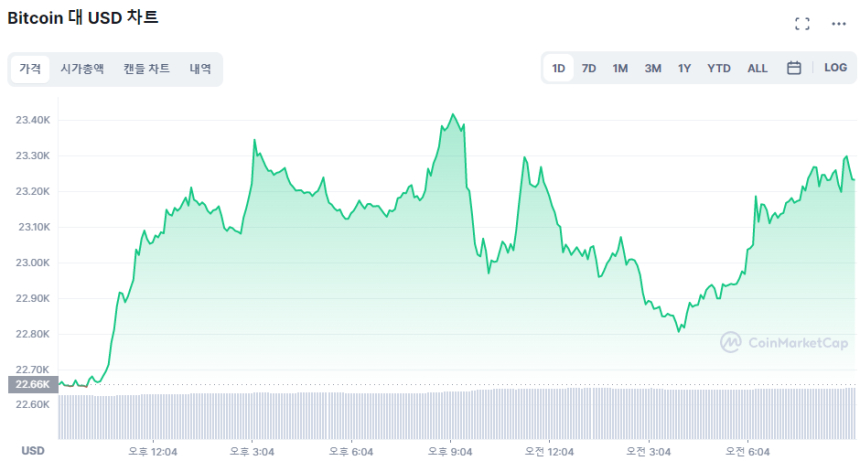Click the Bitcoin 대 USD 차트 title
Image resolution: width=860 pixels, height=461 pixels.
pyautogui.click(x=83, y=18)
